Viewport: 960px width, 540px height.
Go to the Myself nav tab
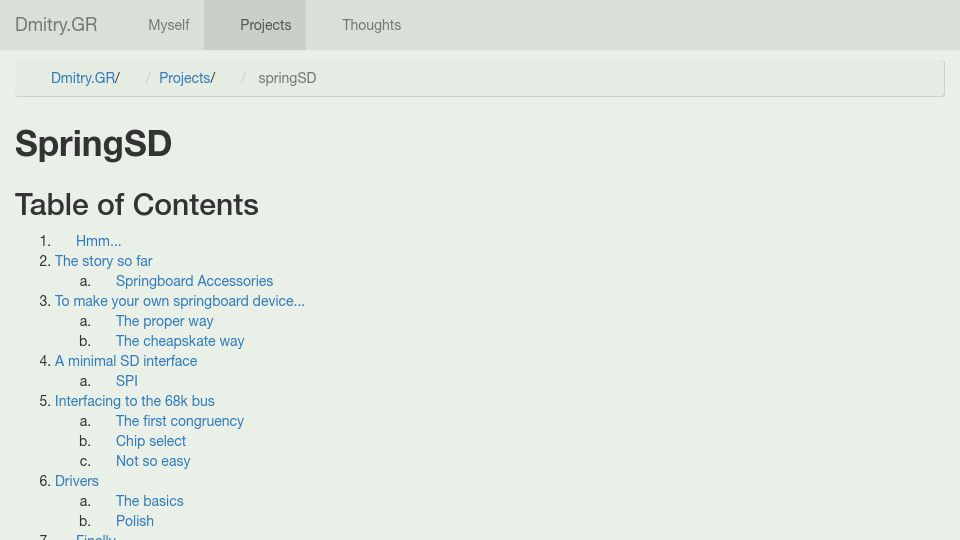click(x=168, y=25)
